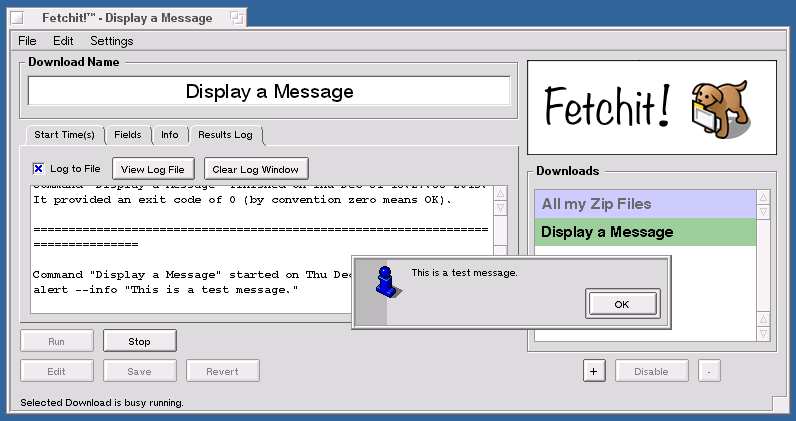
Task: Dismiss the test message with OK
Action: (x=622, y=304)
